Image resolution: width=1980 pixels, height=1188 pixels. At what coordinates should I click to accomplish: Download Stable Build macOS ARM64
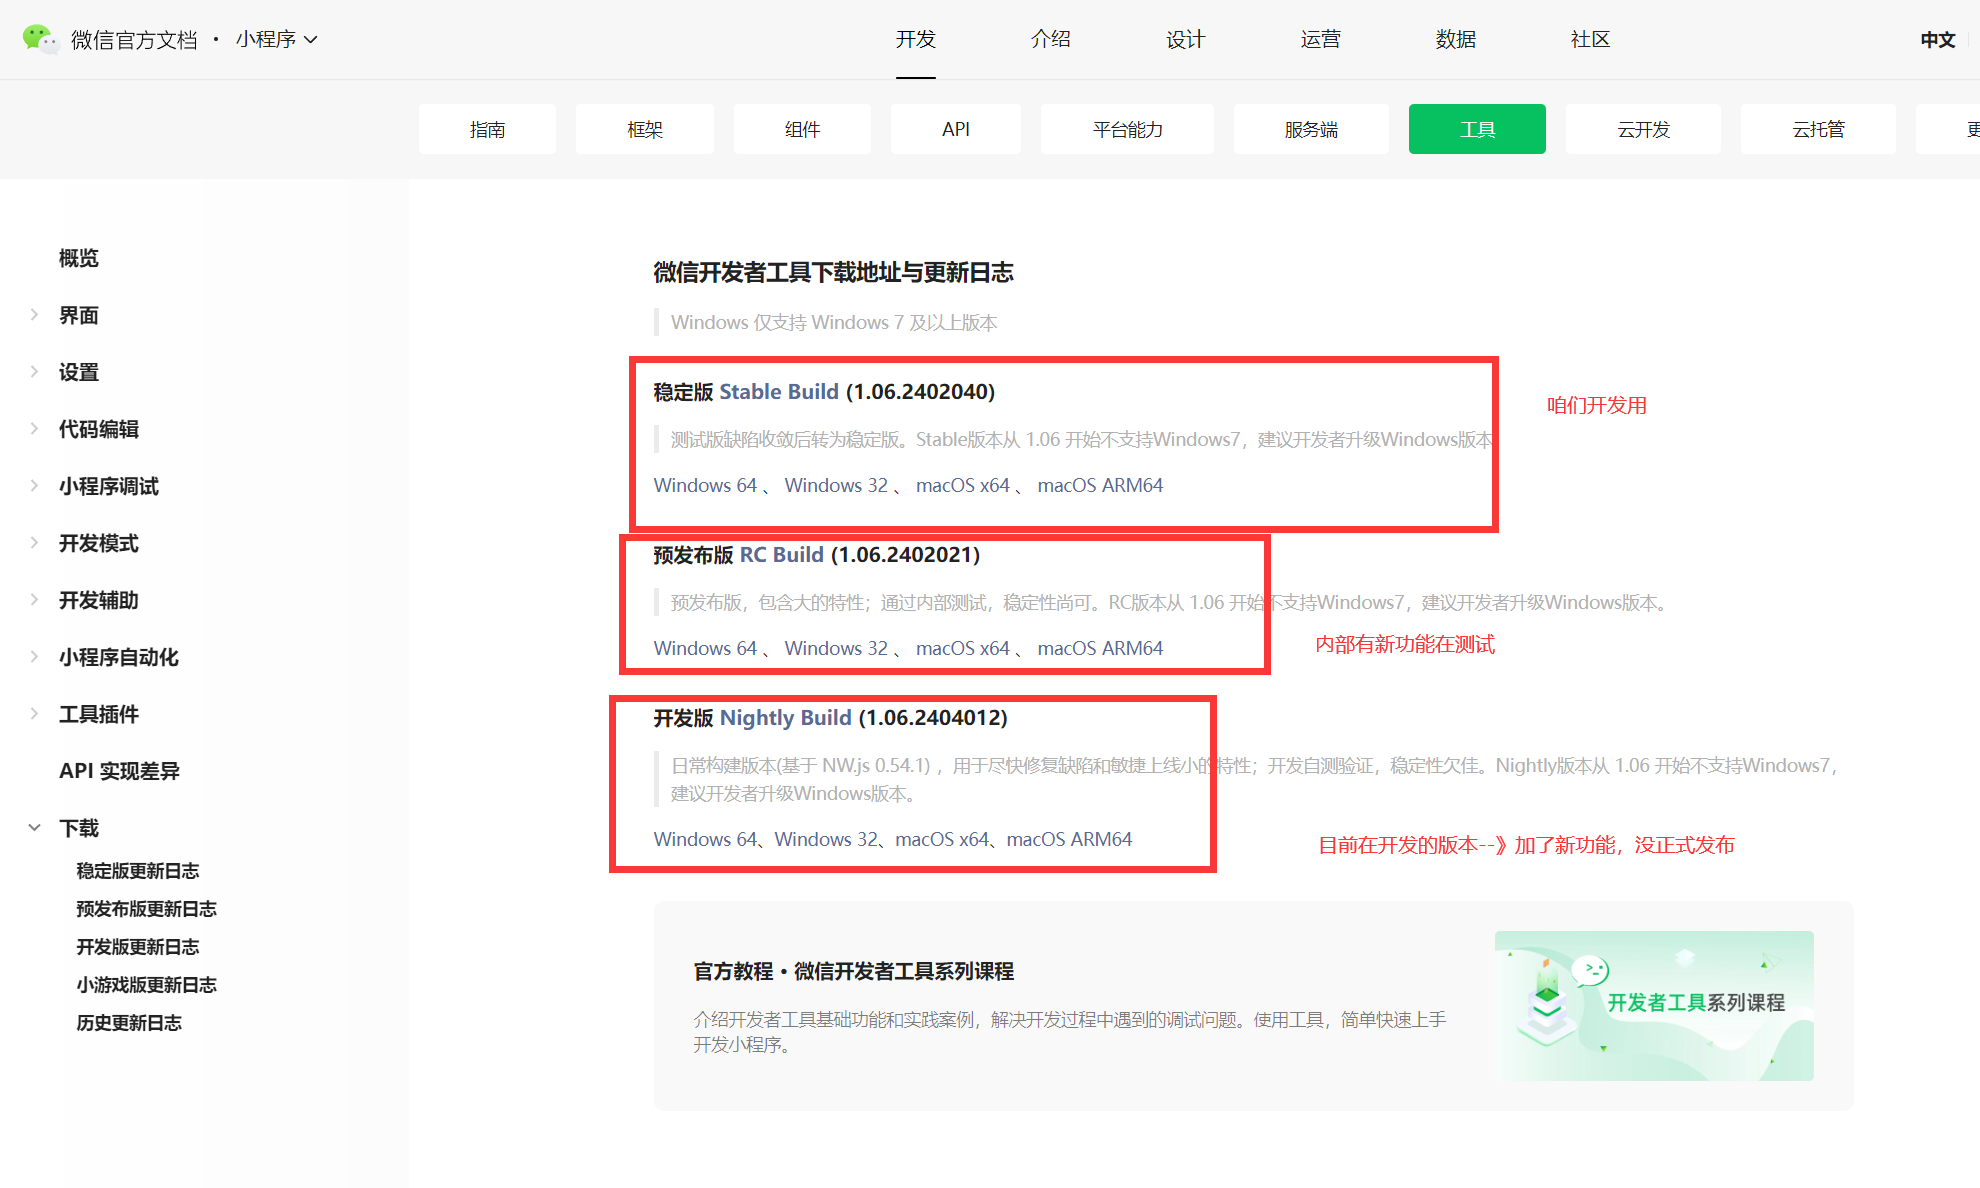[1100, 485]
